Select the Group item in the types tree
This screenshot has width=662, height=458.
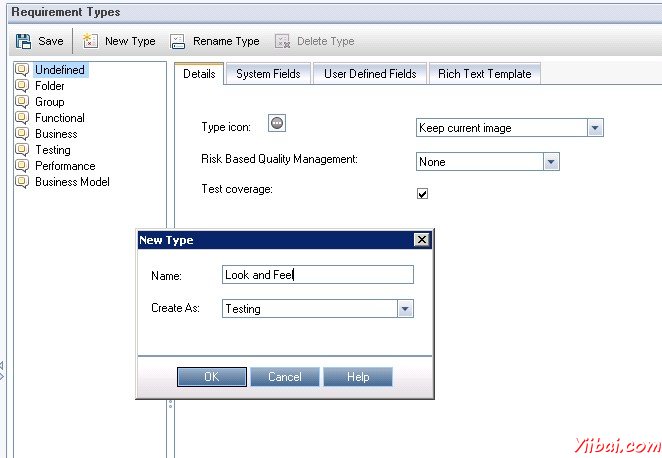click(49, 102)
